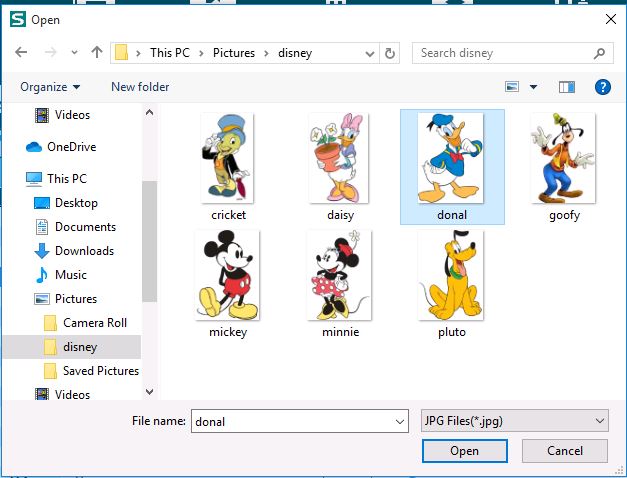627x478 pixels.
Task: Click the forward navigation arrow
Action: point(50,52)
